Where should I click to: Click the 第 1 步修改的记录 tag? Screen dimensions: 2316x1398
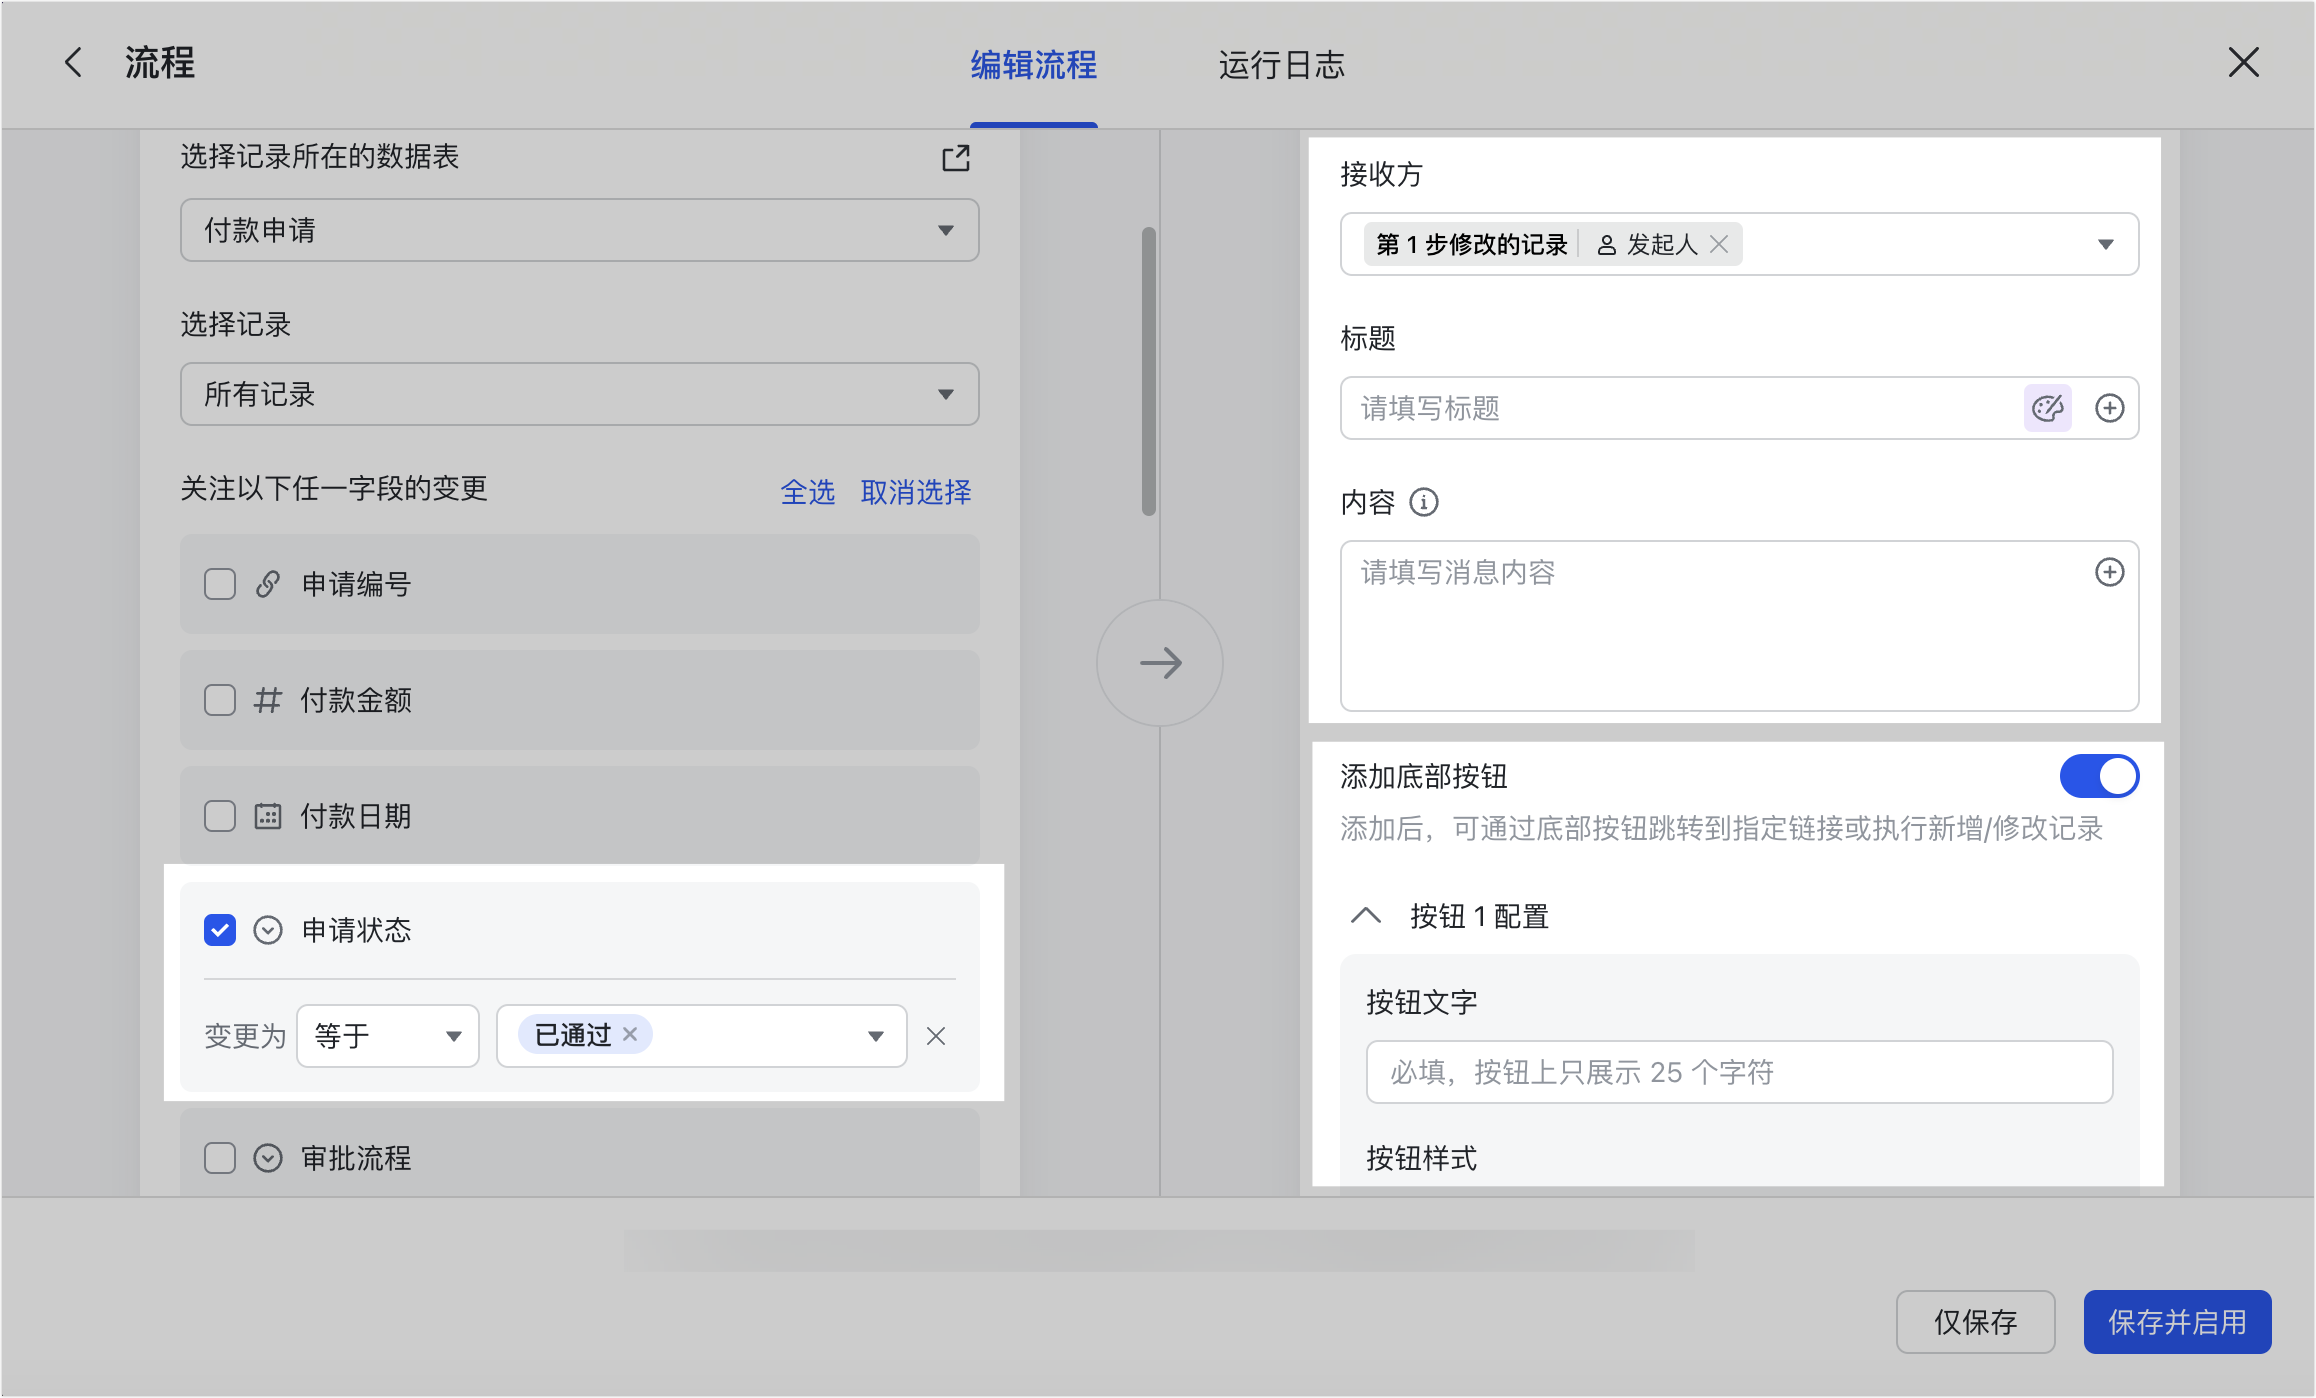[x=1471, y=244]
